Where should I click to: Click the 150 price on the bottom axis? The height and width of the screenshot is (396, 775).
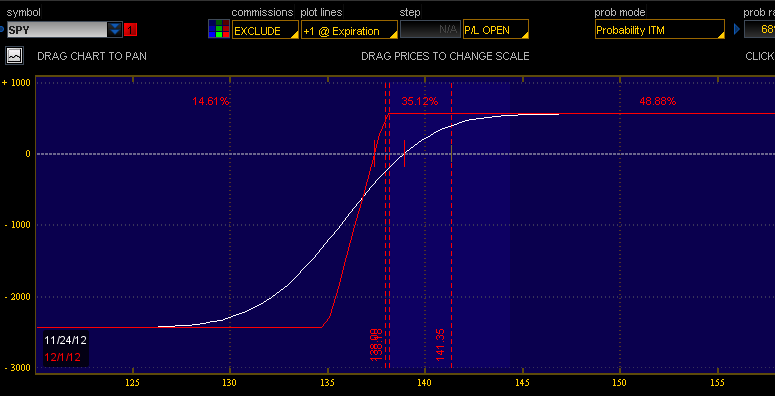click(x=619, y=382)
